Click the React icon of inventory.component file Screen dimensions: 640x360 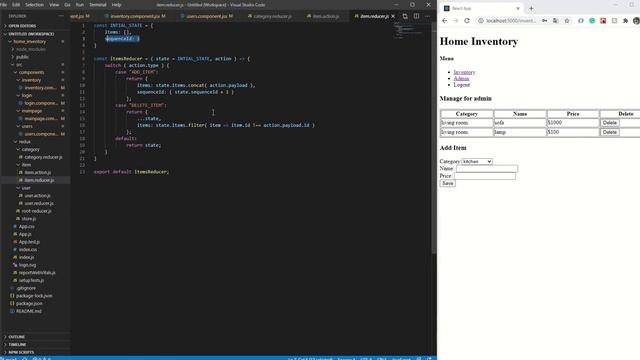point(21,88)
